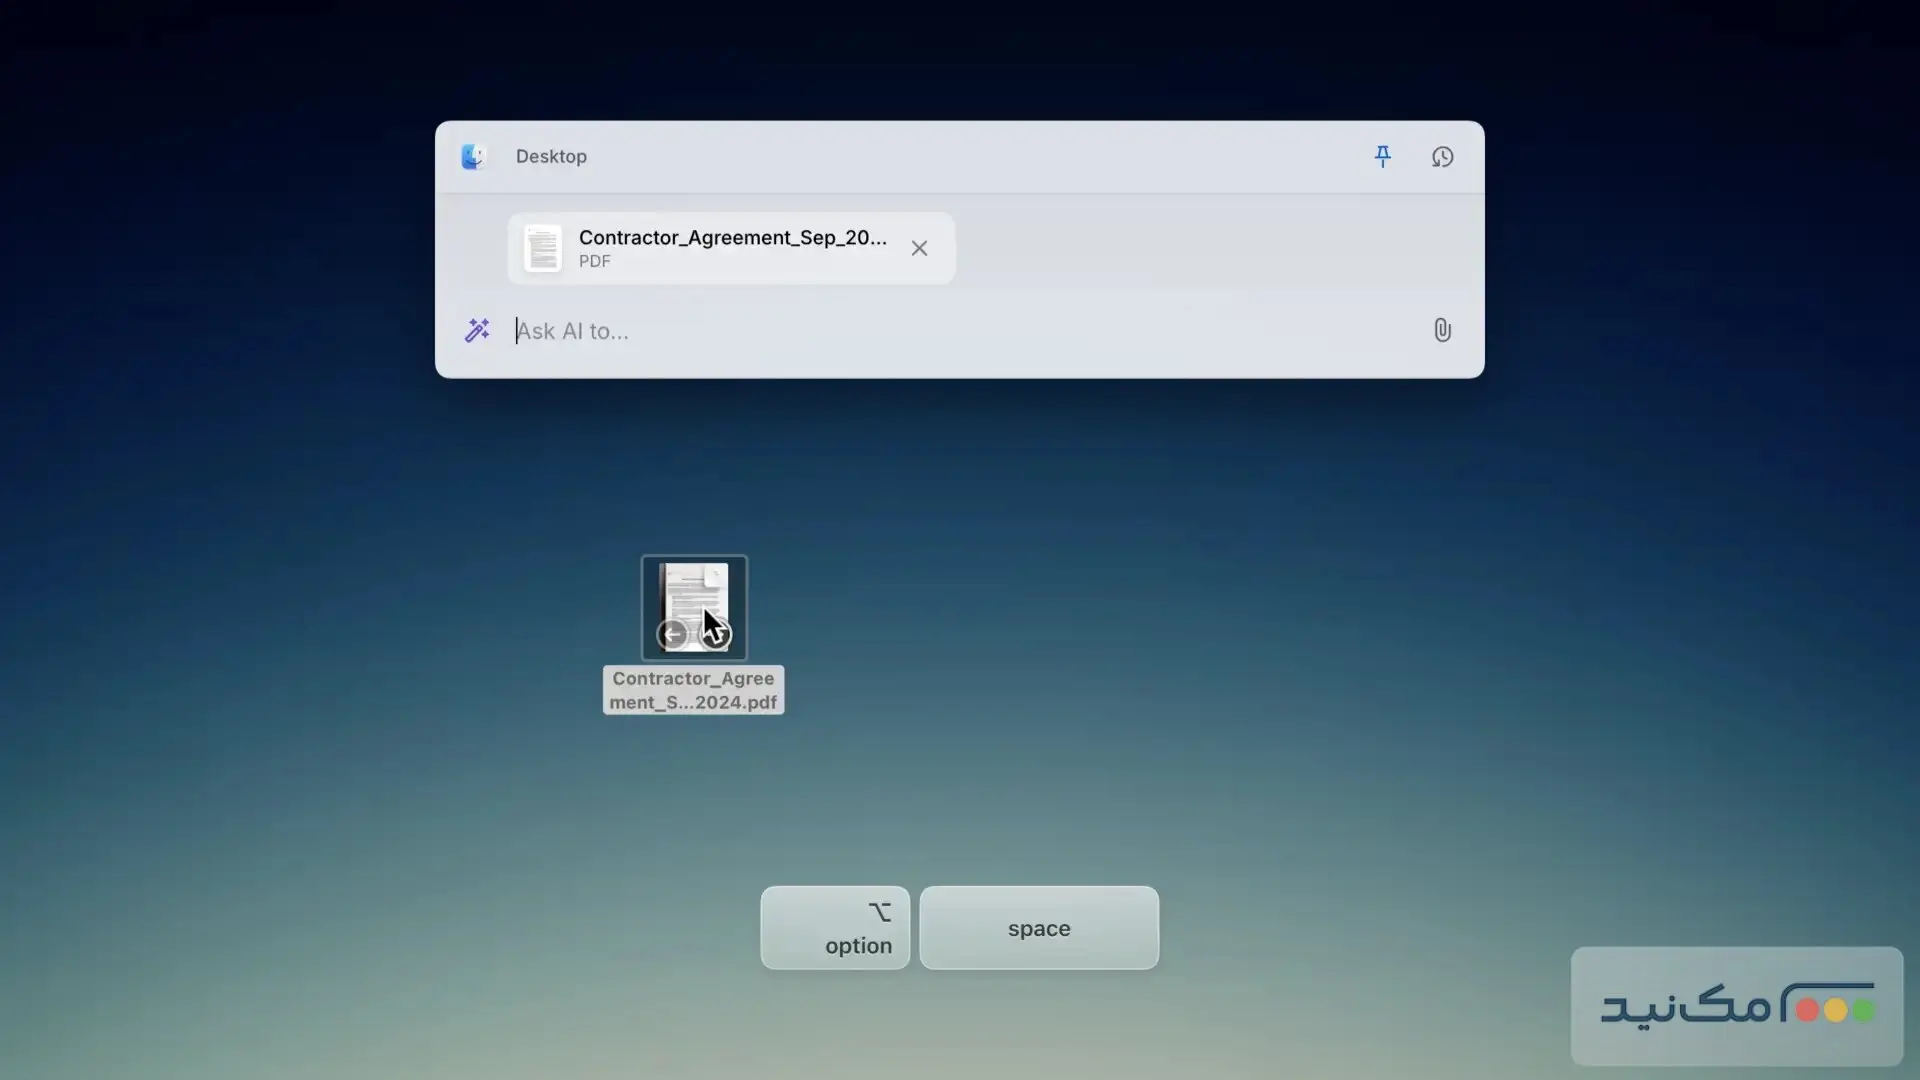Toggle the pin icon to keep the window open

pyautogui.click(x=1382, y=157)
